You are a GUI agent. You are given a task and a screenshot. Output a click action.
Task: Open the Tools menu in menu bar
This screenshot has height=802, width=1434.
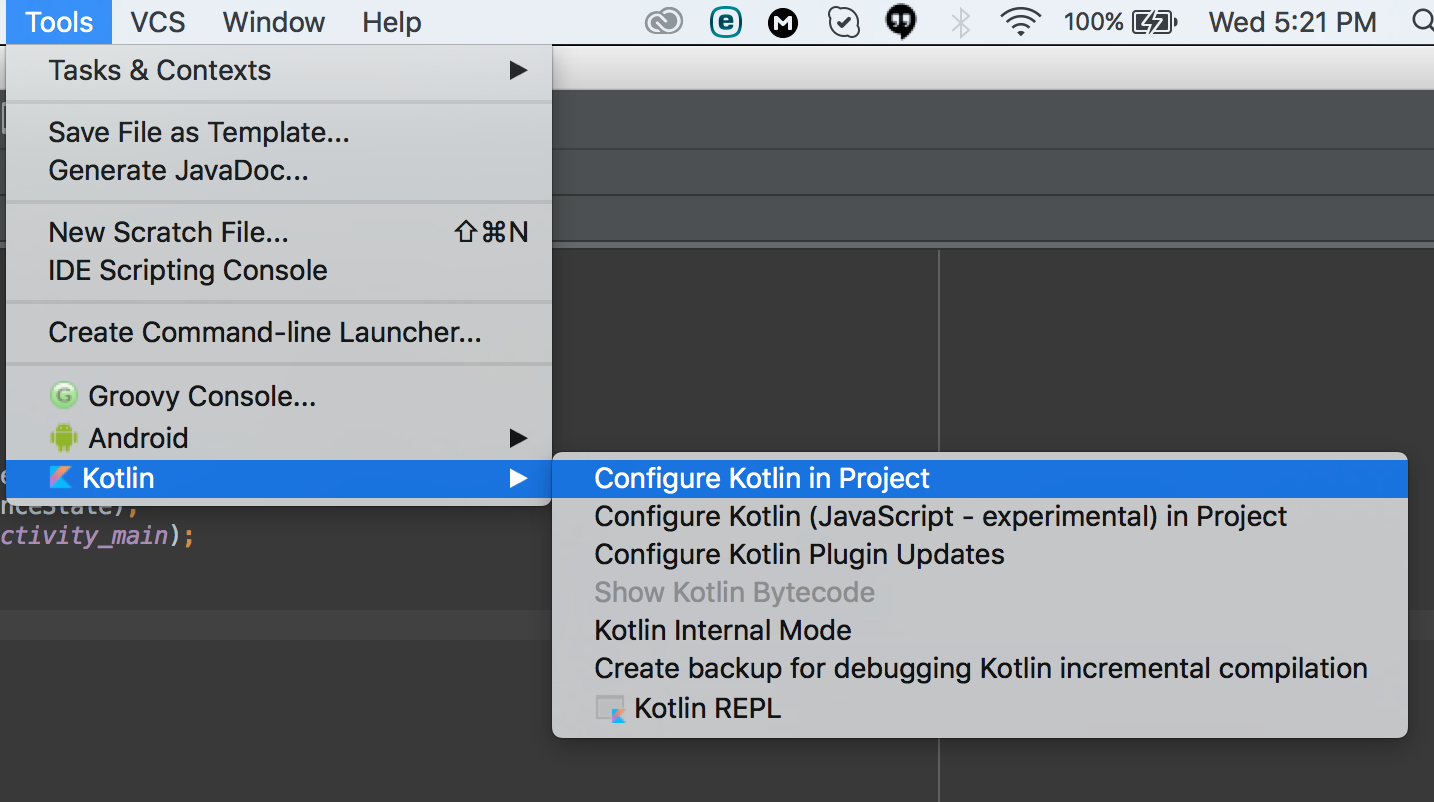[x=59, y=22]
